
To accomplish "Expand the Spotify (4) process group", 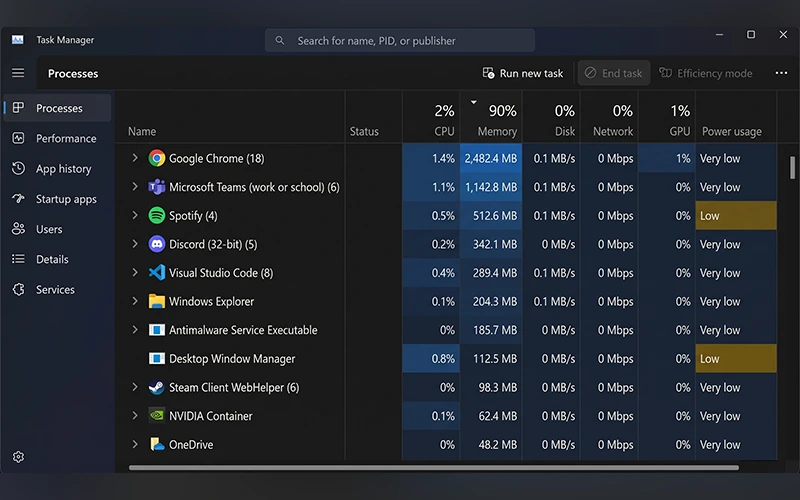I will pos(135,215).
